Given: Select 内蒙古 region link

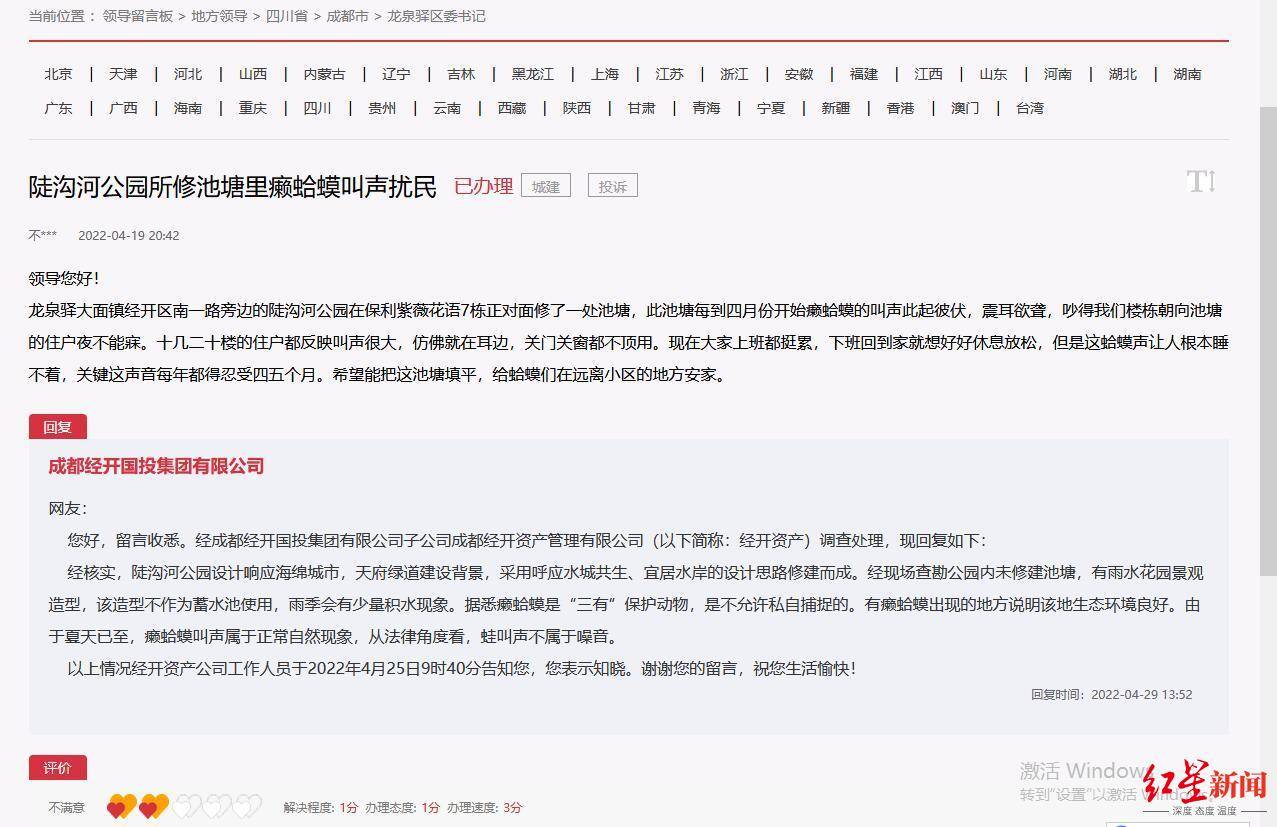Looking at the screenshot, I should 325,74.
